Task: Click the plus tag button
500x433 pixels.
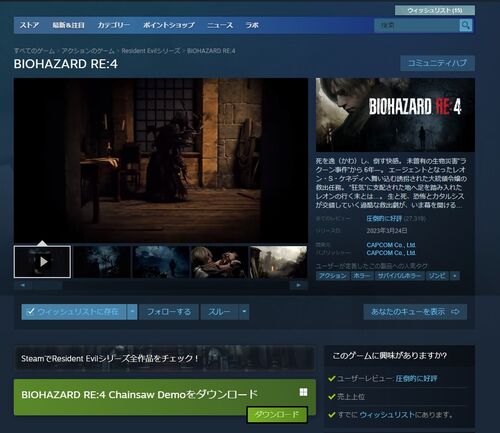Action: click(455, 276)
